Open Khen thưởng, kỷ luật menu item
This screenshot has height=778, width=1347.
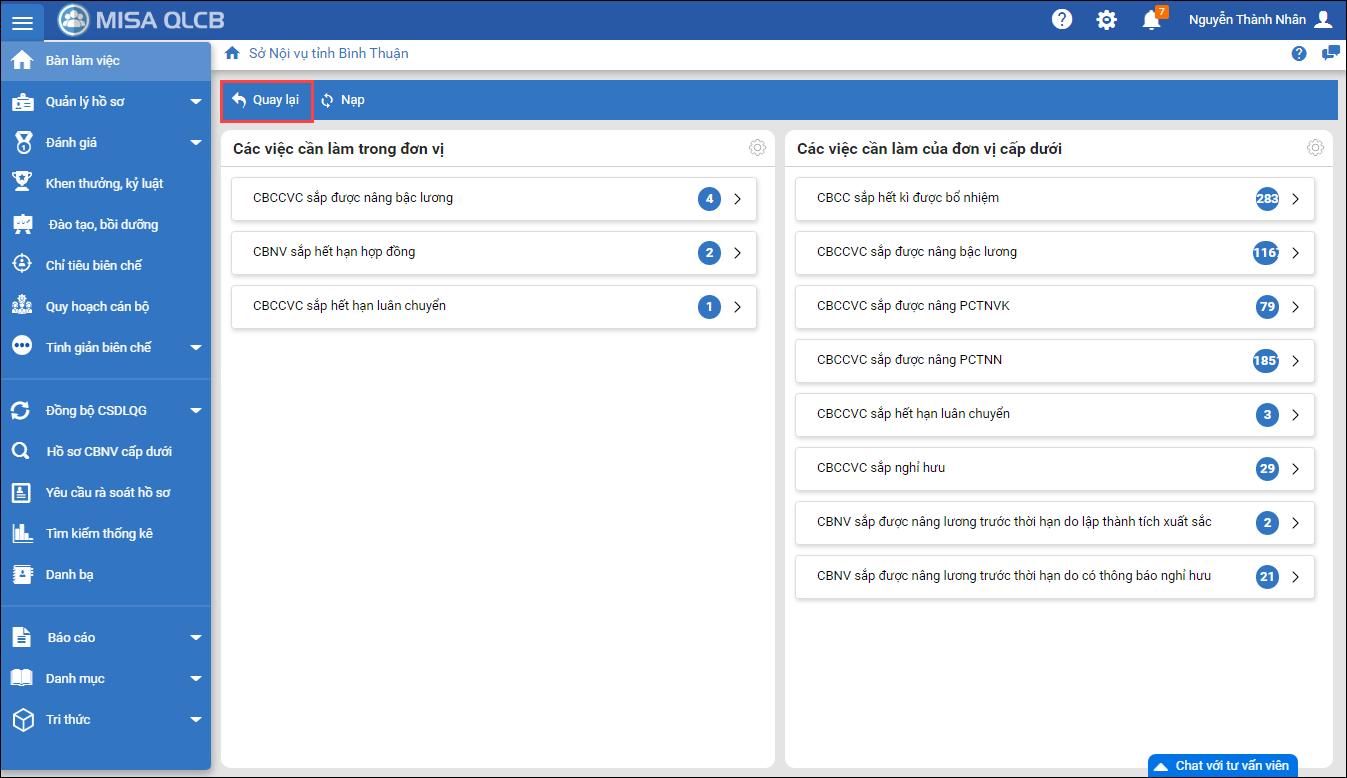point(104,184)
